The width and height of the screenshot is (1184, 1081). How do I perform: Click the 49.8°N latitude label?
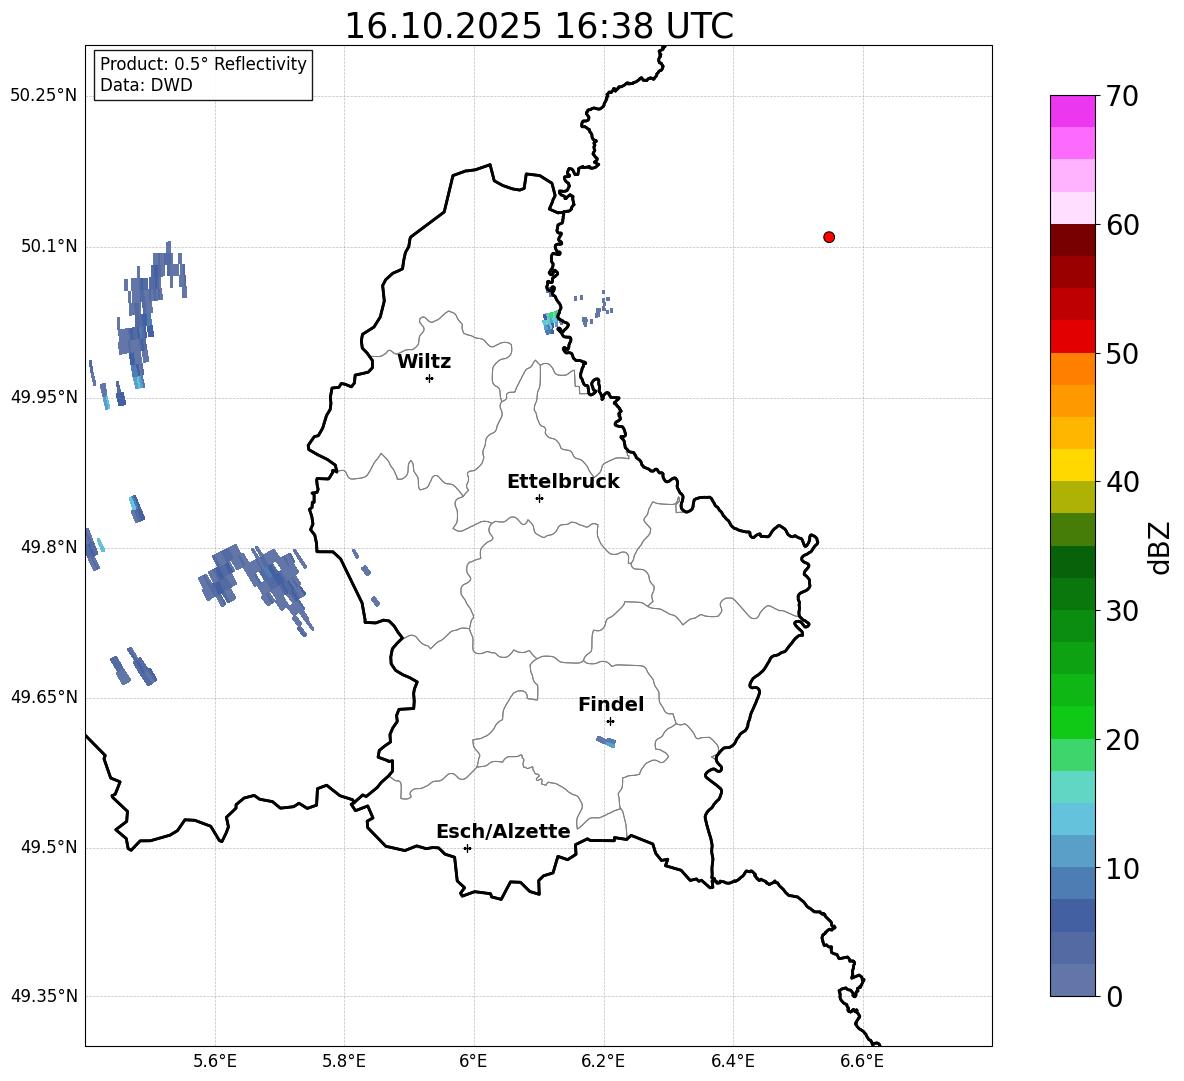(x=49, y=547)
